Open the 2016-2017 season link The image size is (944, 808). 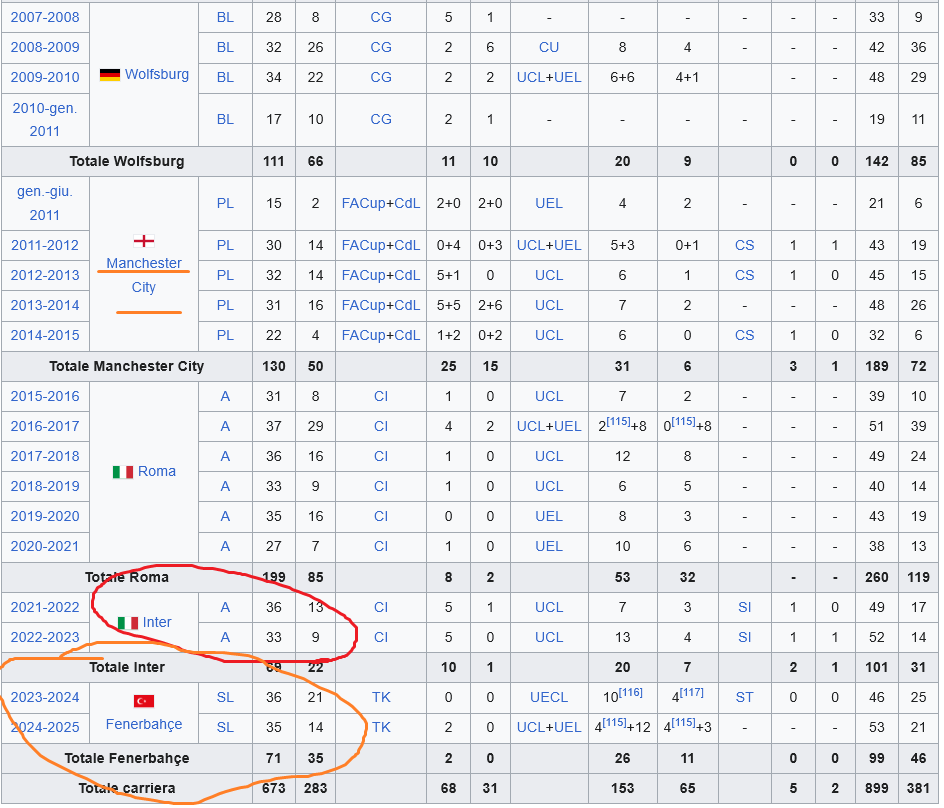click(x=45, y=426)
